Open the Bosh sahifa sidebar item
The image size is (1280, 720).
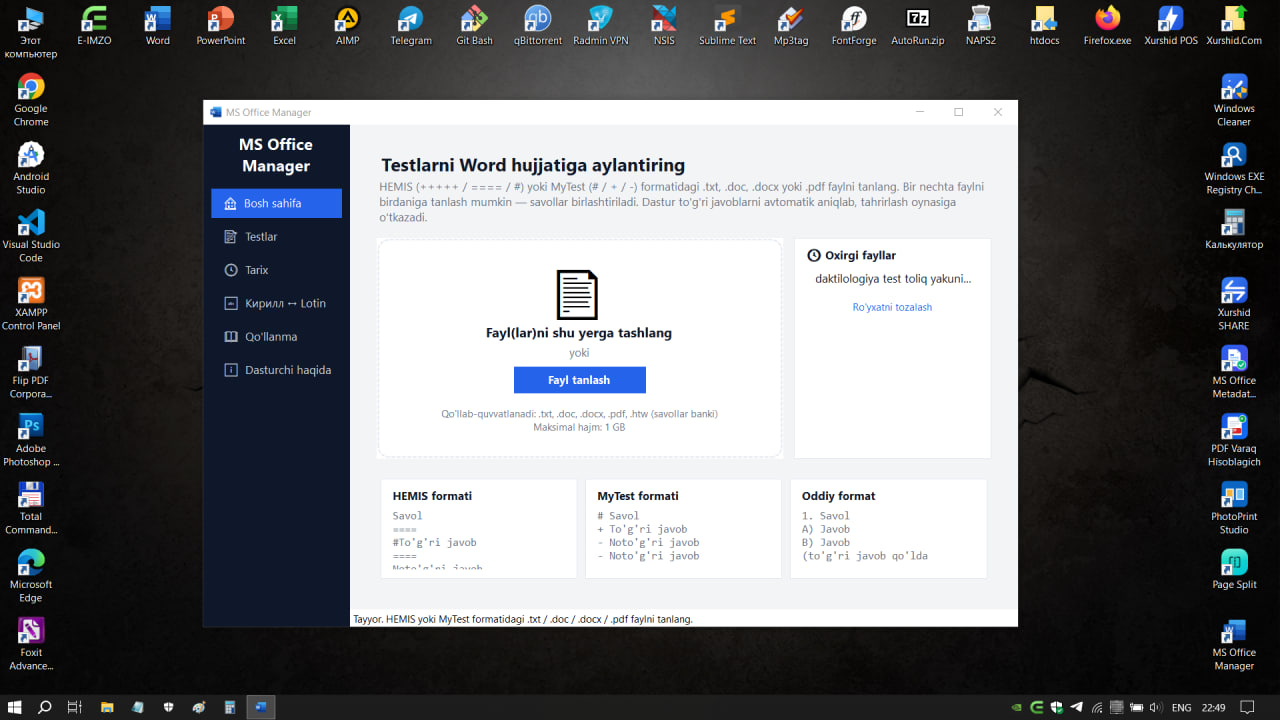276,203
